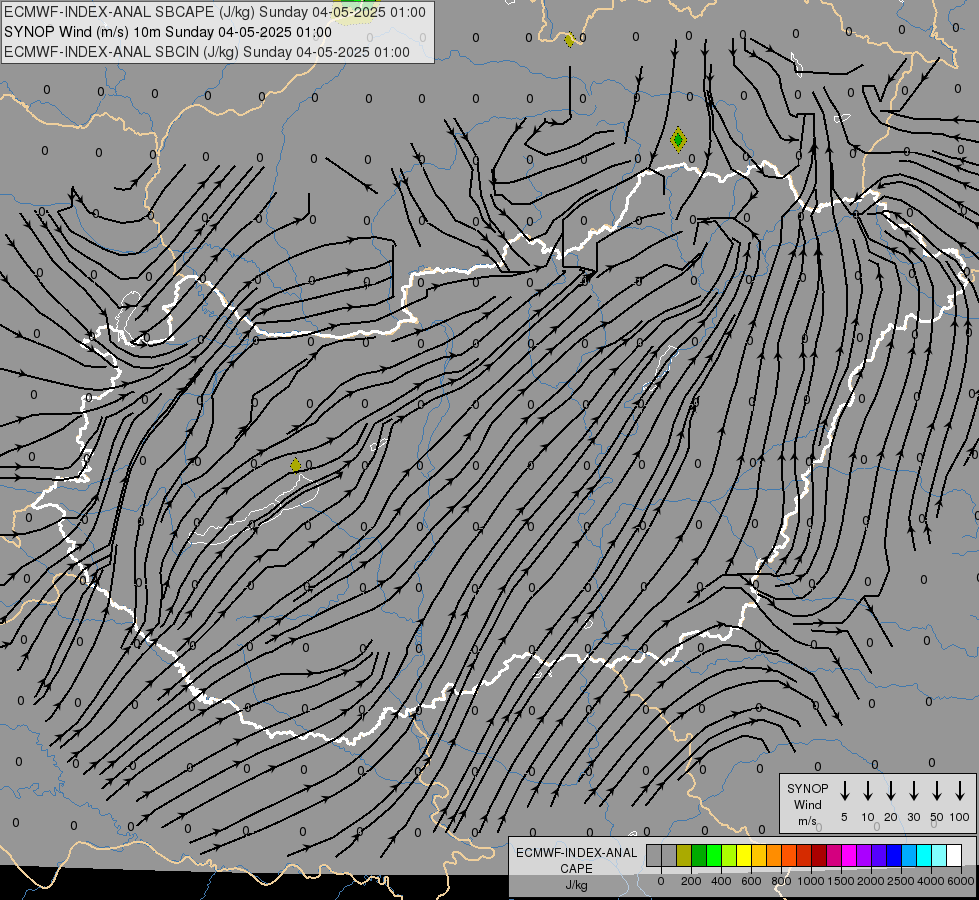Pick the bright green swatch in CAPE legend
Image resolution: width=979 pixels, height=900 pixels.
(x=714, y=855)
